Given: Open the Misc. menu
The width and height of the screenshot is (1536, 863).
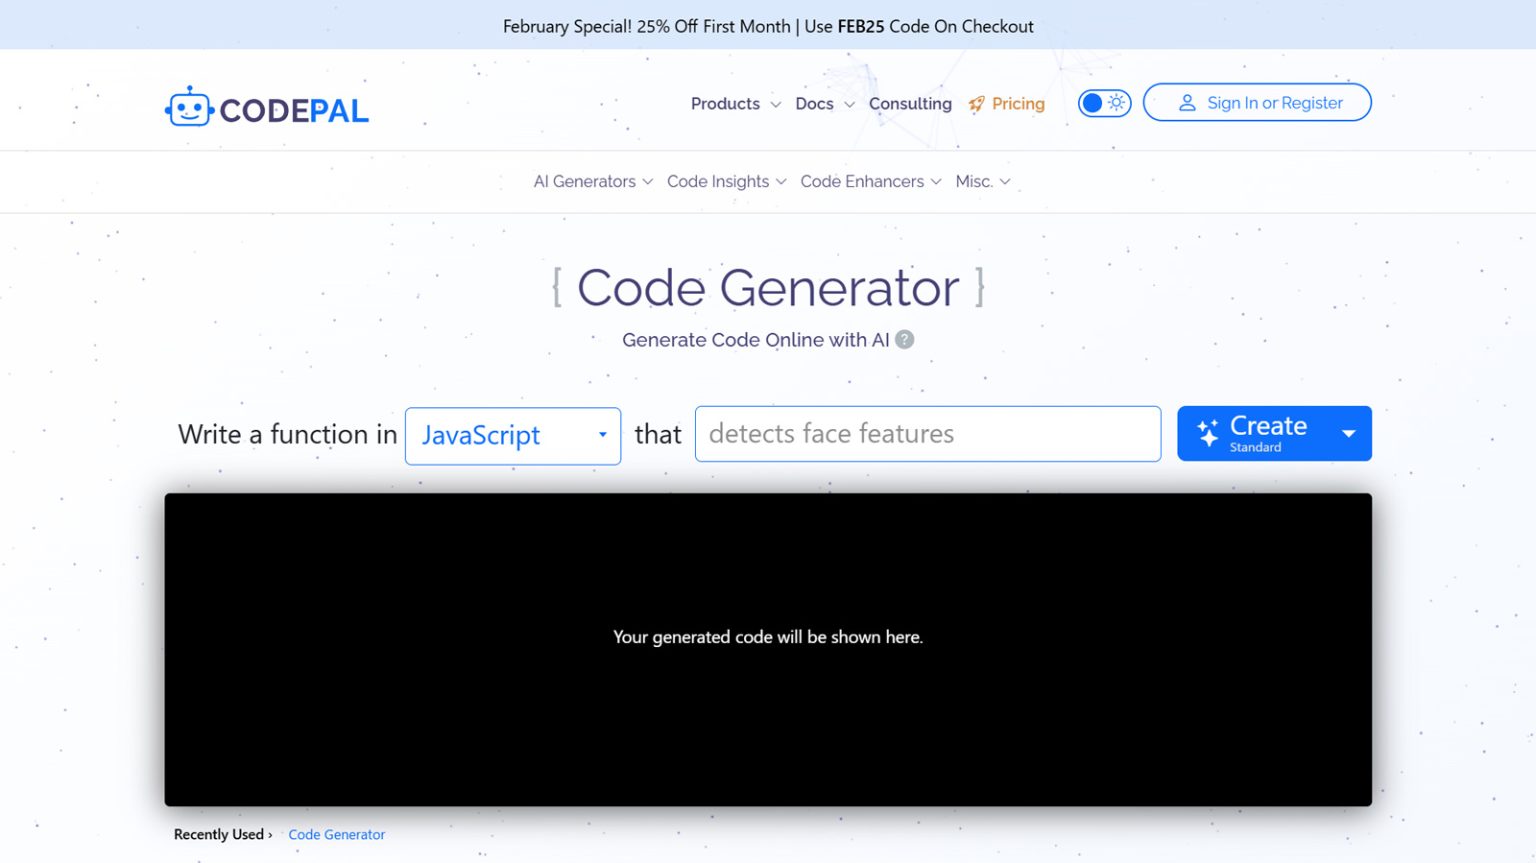Looking at the screenshot, I should click(x=982, y=182).
